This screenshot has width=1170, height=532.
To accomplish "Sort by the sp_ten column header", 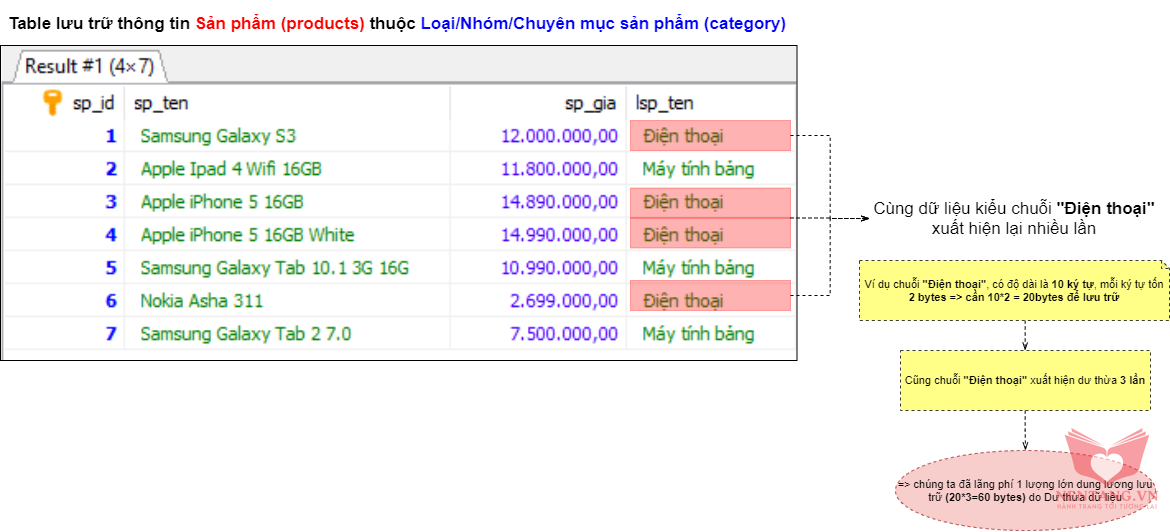I will point(161,103).
